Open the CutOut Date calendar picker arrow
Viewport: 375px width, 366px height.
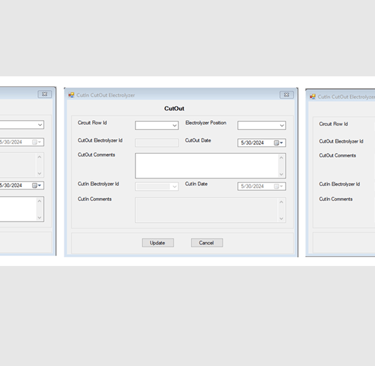[282, 143]
